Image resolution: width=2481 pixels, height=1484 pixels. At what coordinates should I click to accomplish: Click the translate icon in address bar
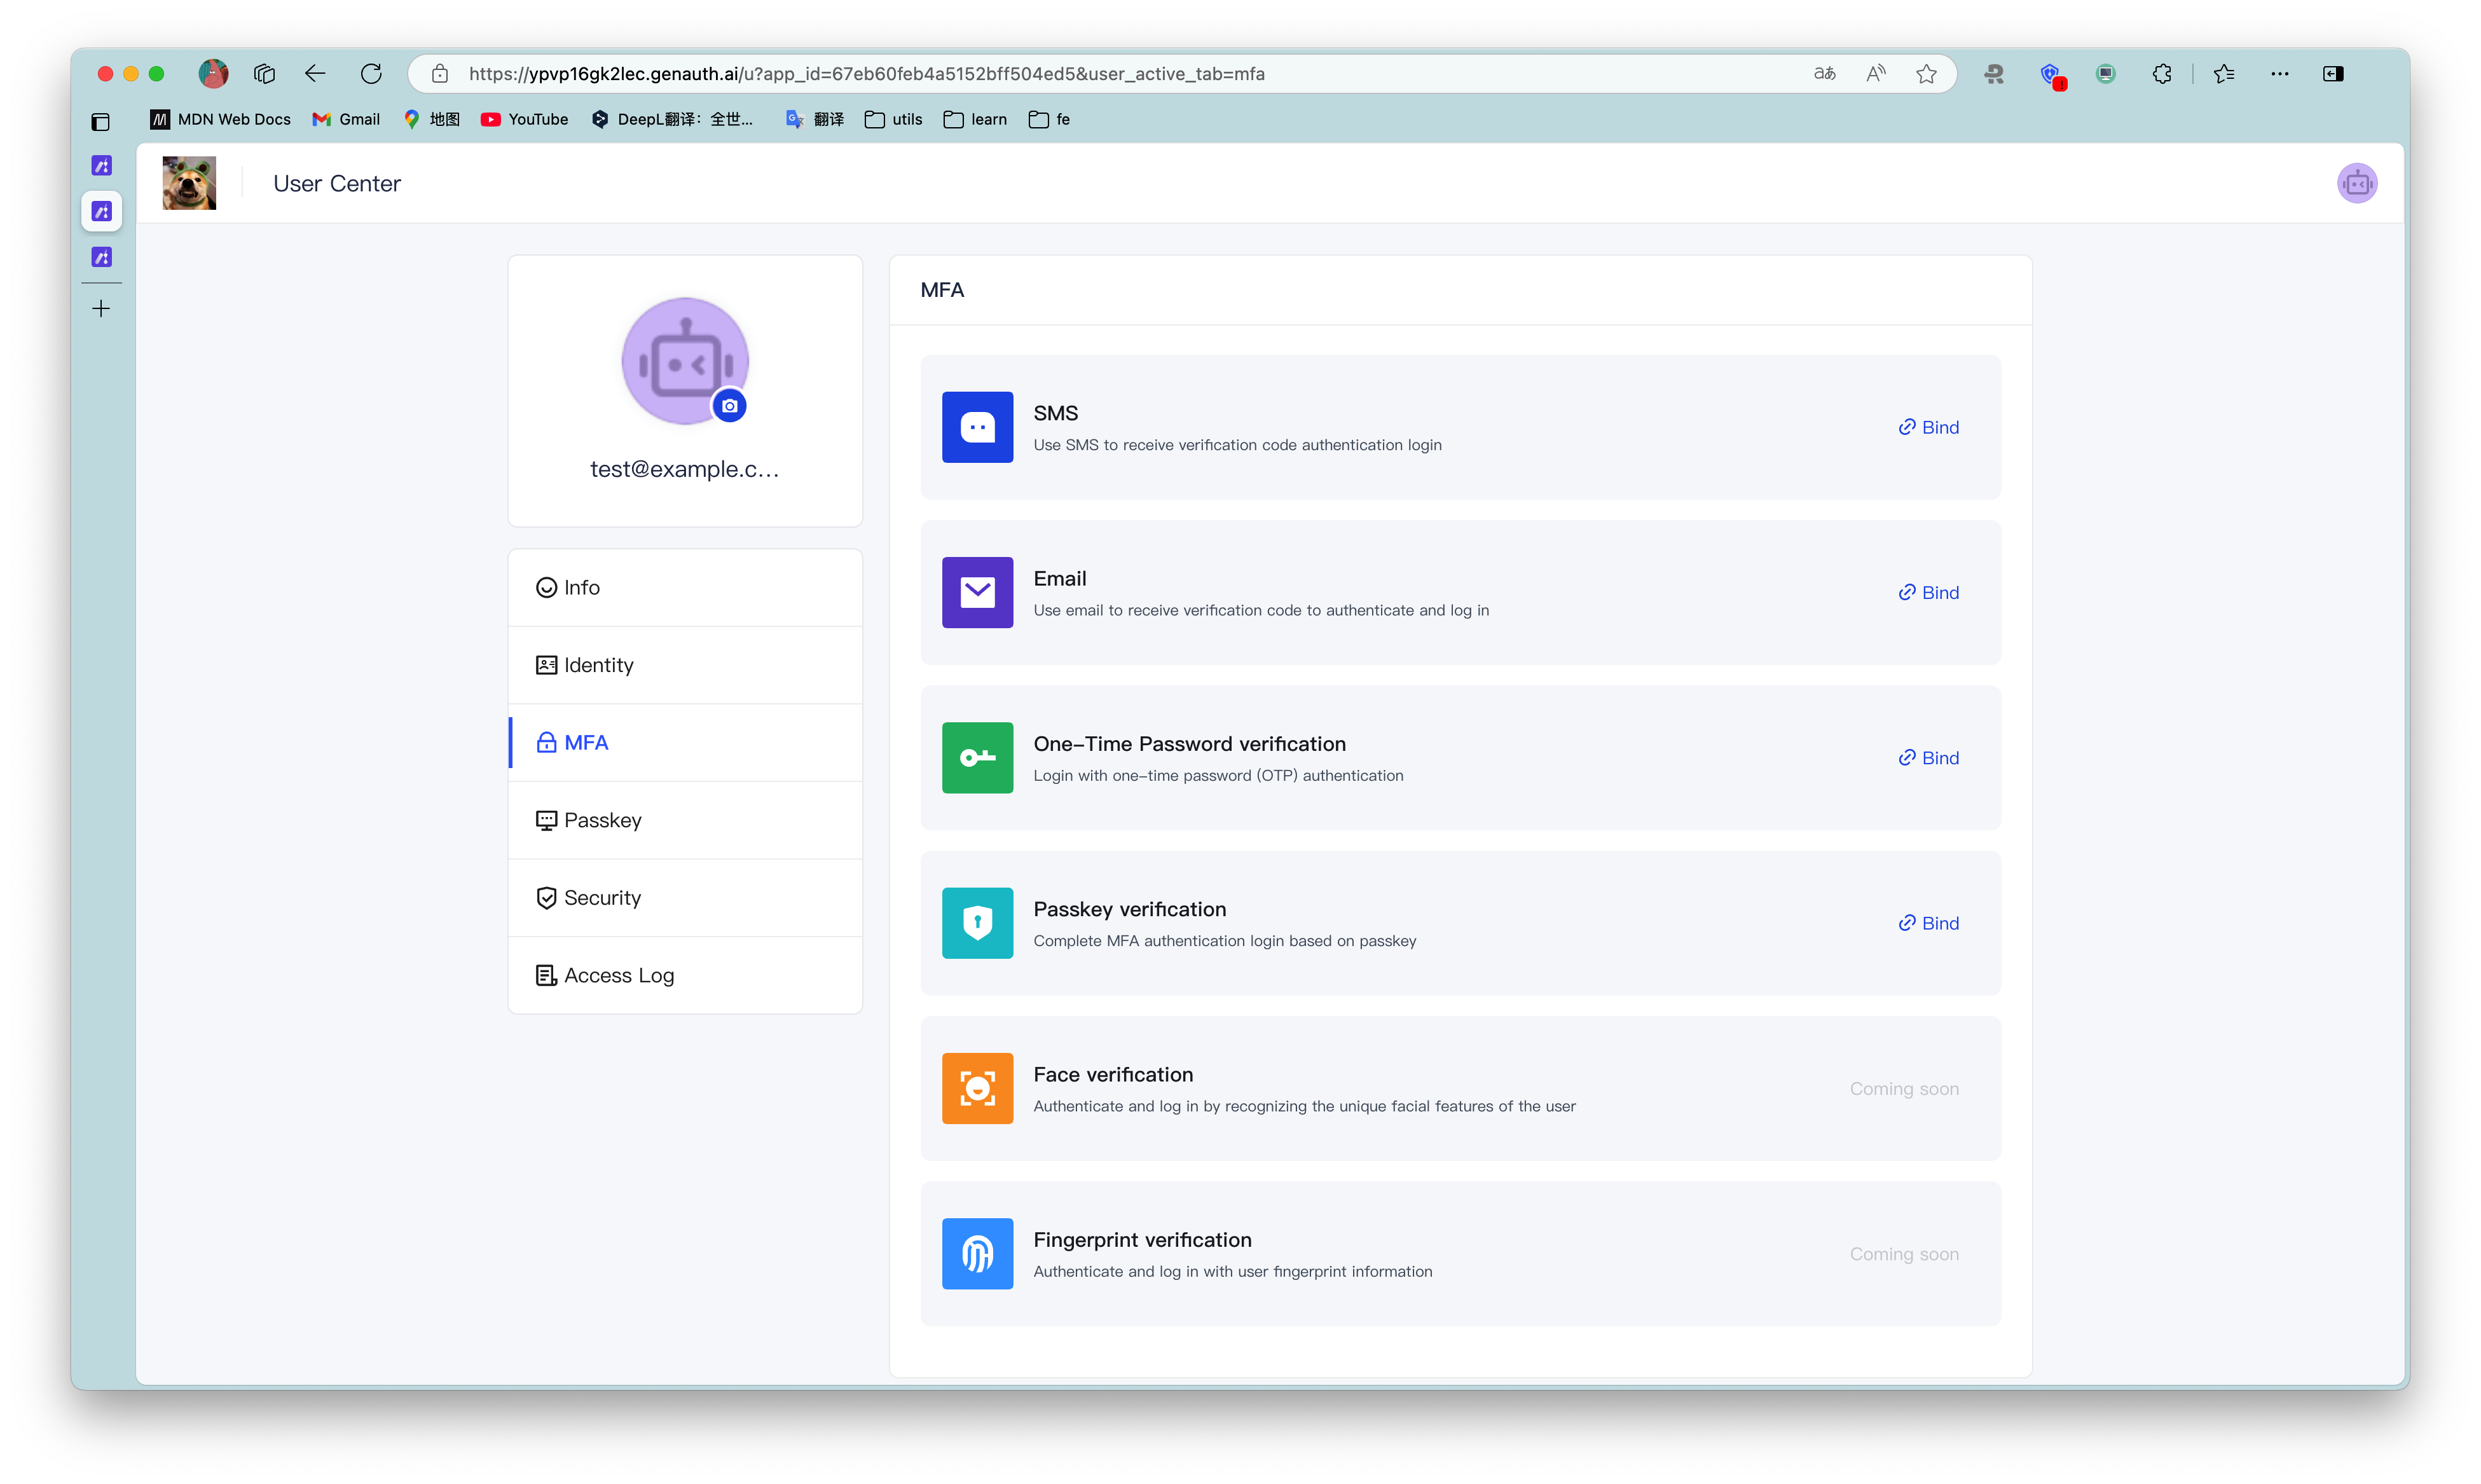coord(1825,73)
